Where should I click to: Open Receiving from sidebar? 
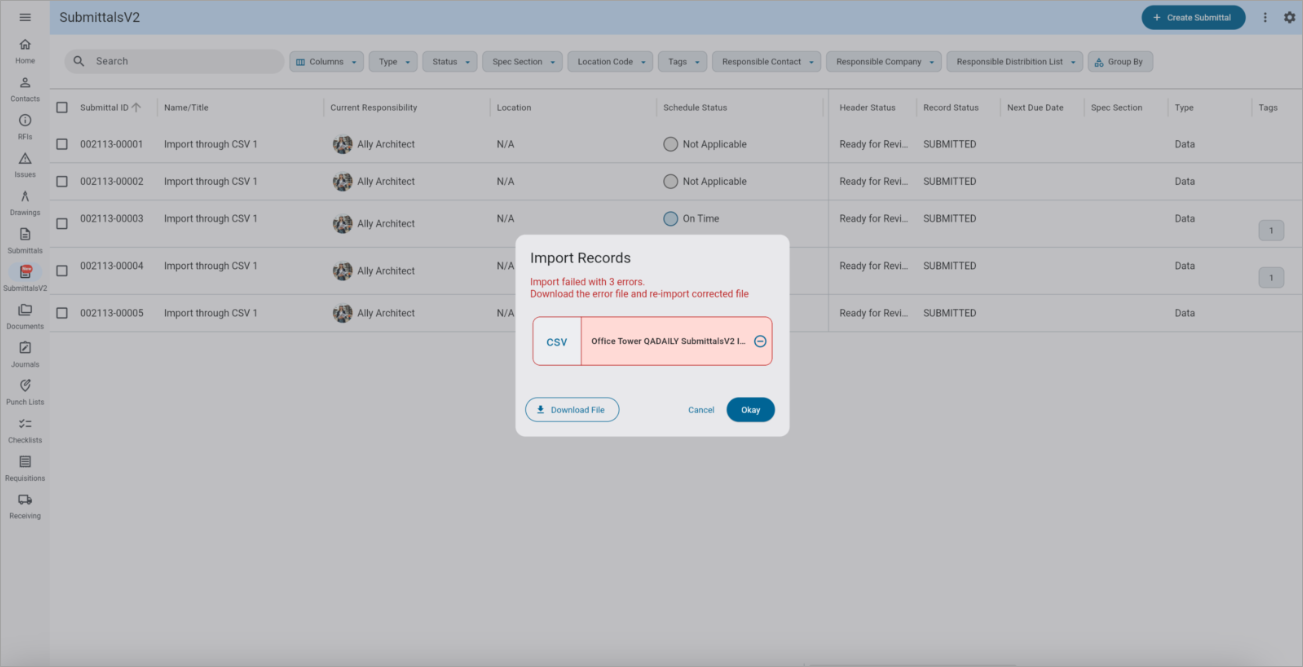(x=25, y=507)
